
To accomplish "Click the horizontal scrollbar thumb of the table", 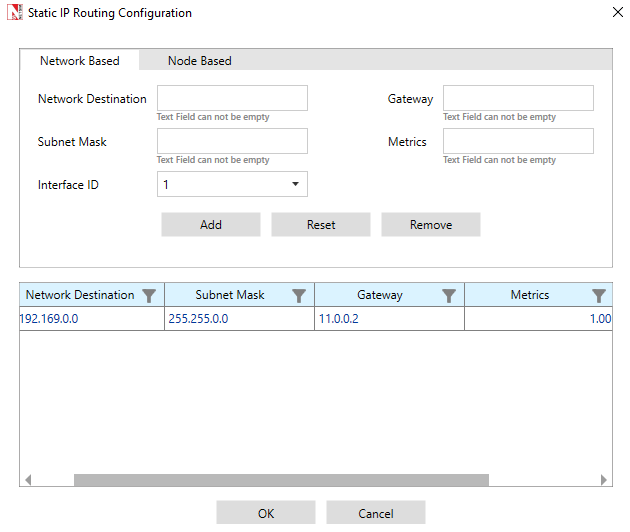I will pos(281,480).
